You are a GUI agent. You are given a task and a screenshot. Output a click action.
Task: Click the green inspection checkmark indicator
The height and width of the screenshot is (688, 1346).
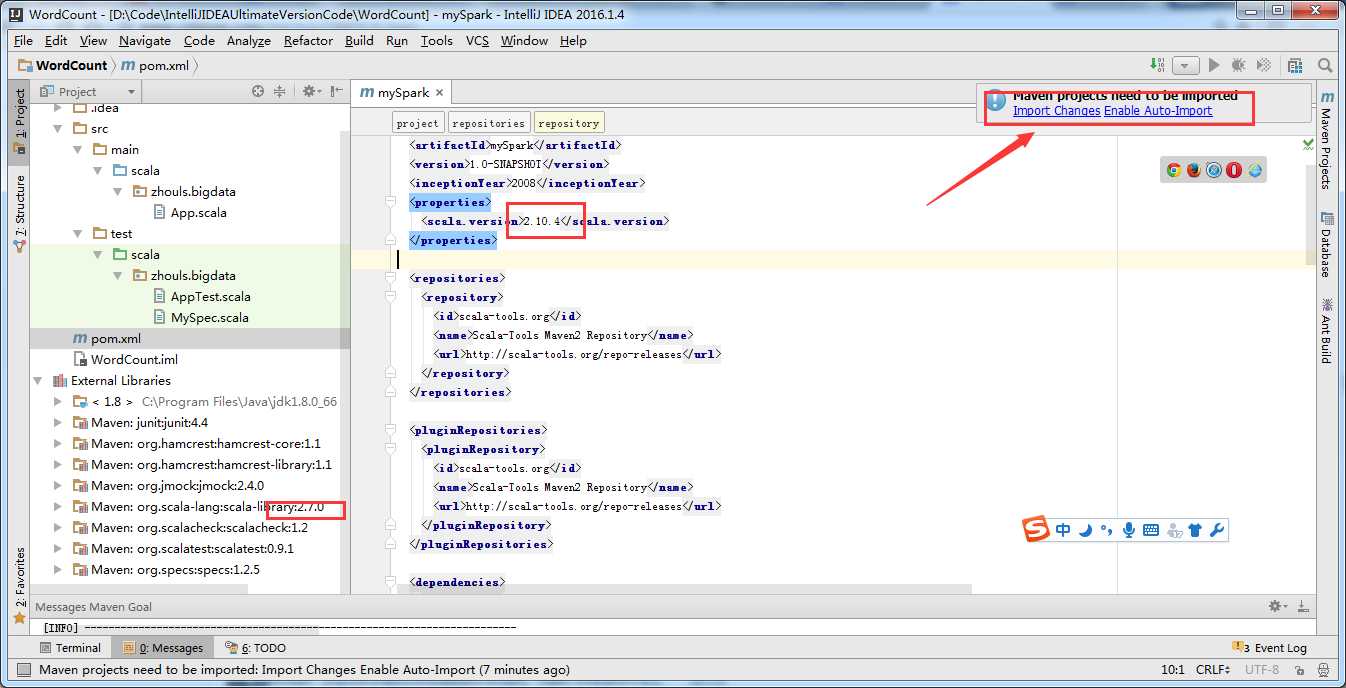point(1309,144)
